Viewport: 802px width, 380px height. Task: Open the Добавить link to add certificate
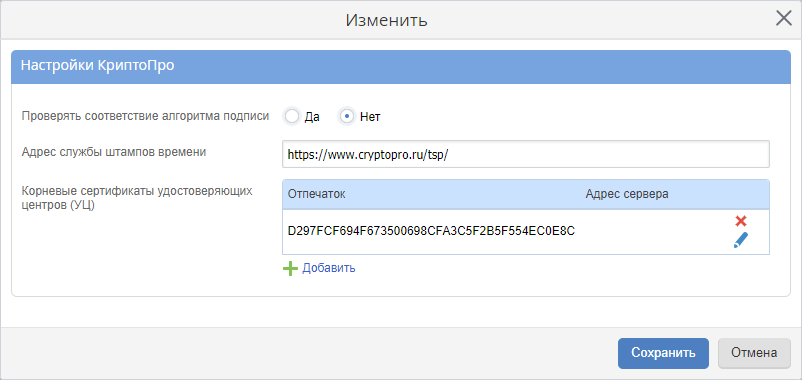tap(329, 268)
